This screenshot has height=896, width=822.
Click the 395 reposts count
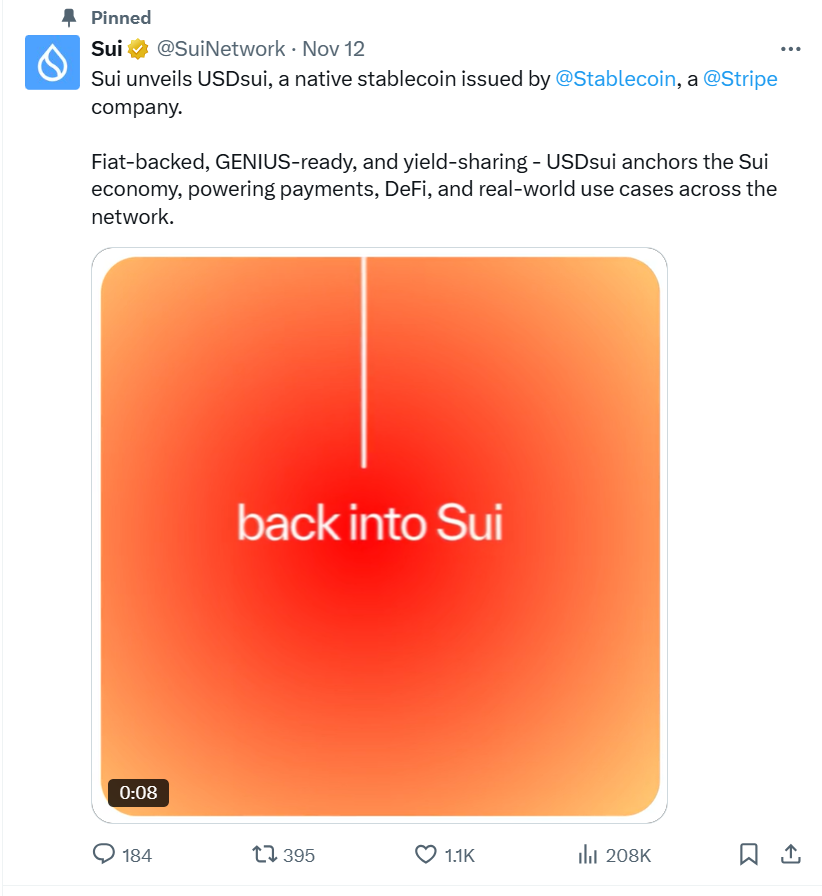298,856
